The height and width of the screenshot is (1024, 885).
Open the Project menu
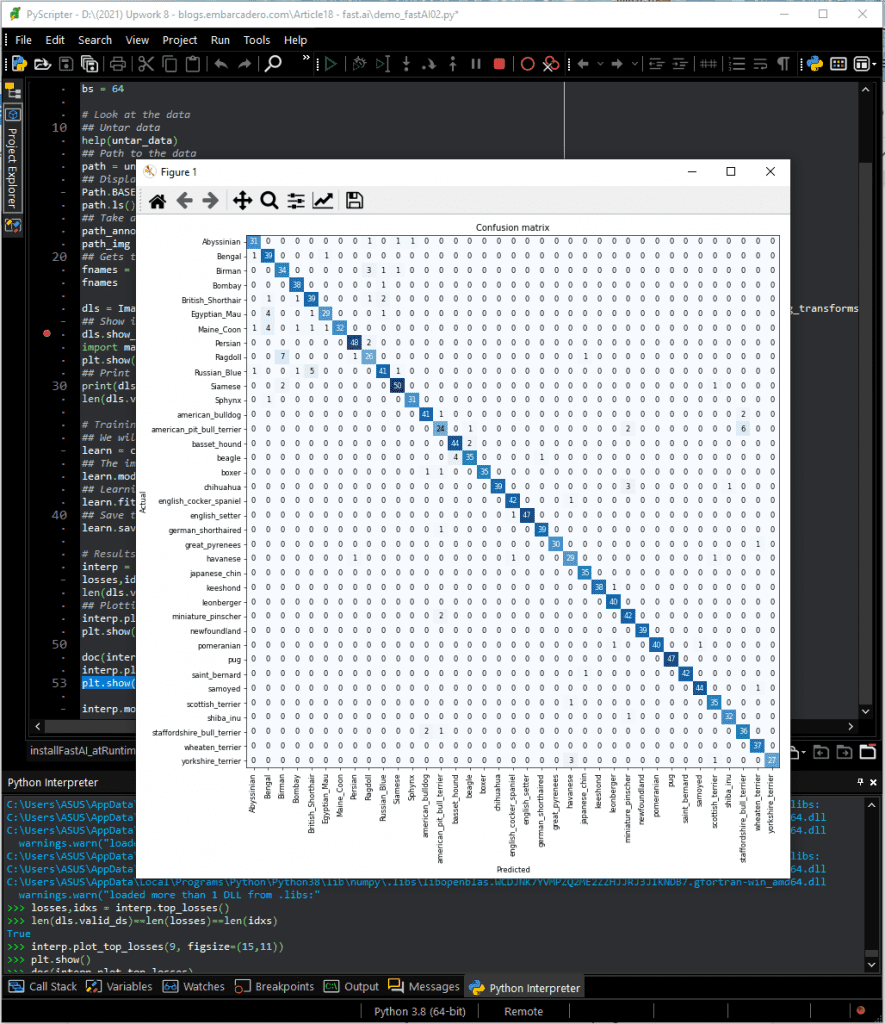pos(180,40)
